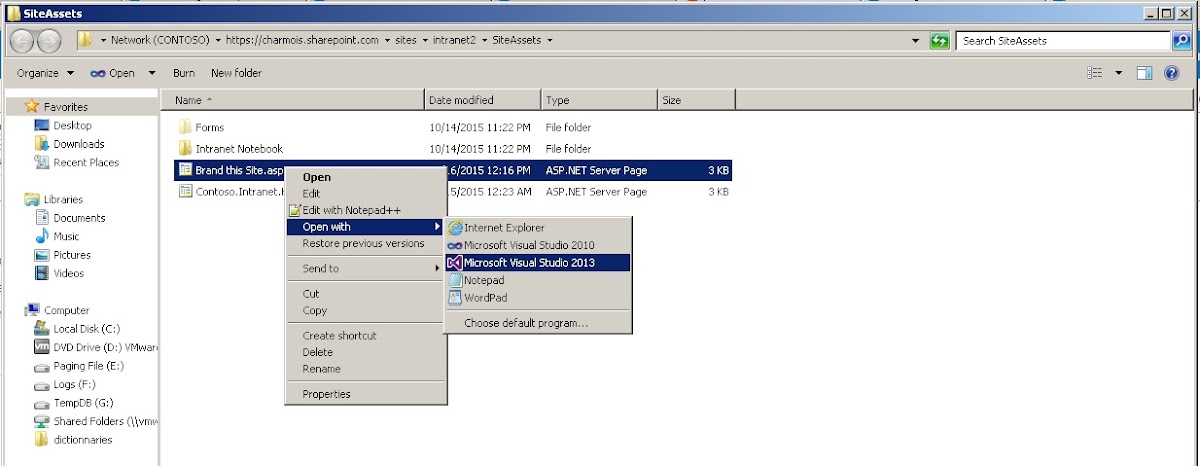The image size is (1200, 466).
Task: Open with Notepad
Action: [538, 280]
